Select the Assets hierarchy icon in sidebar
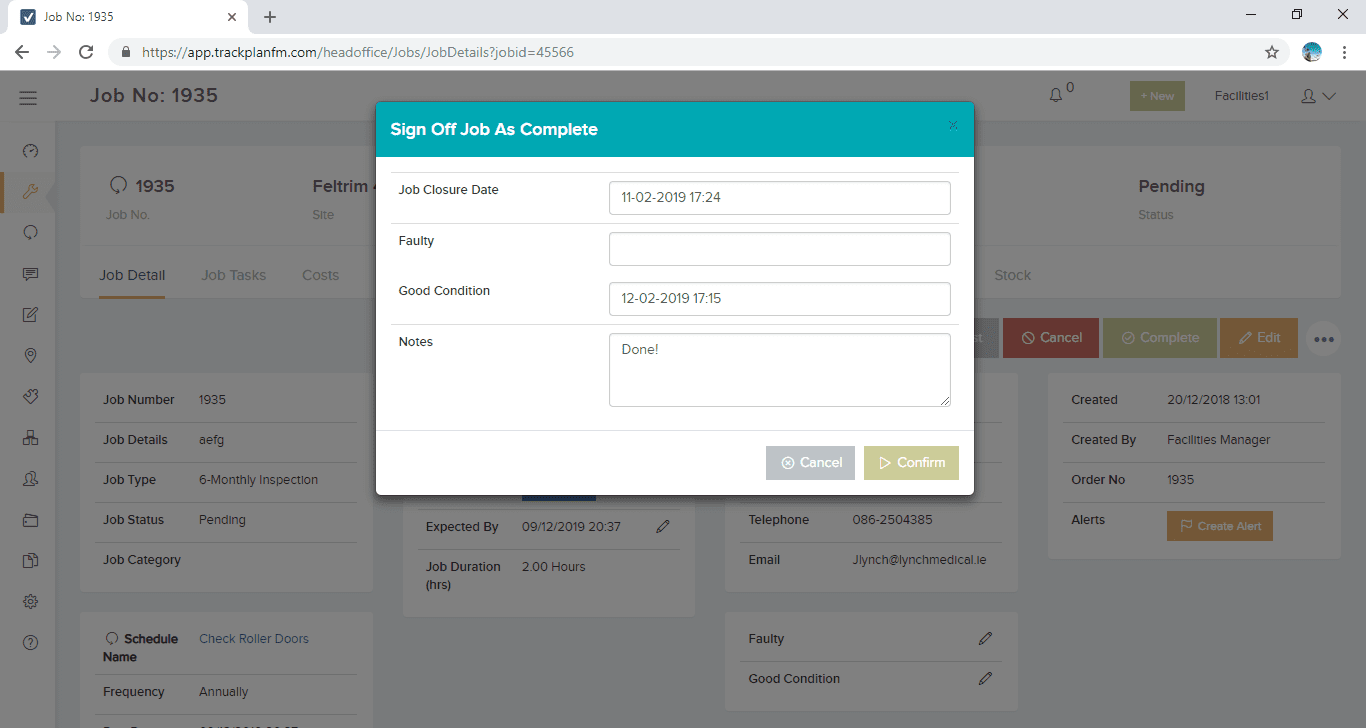1366x728 pixels. coord(29,437)
